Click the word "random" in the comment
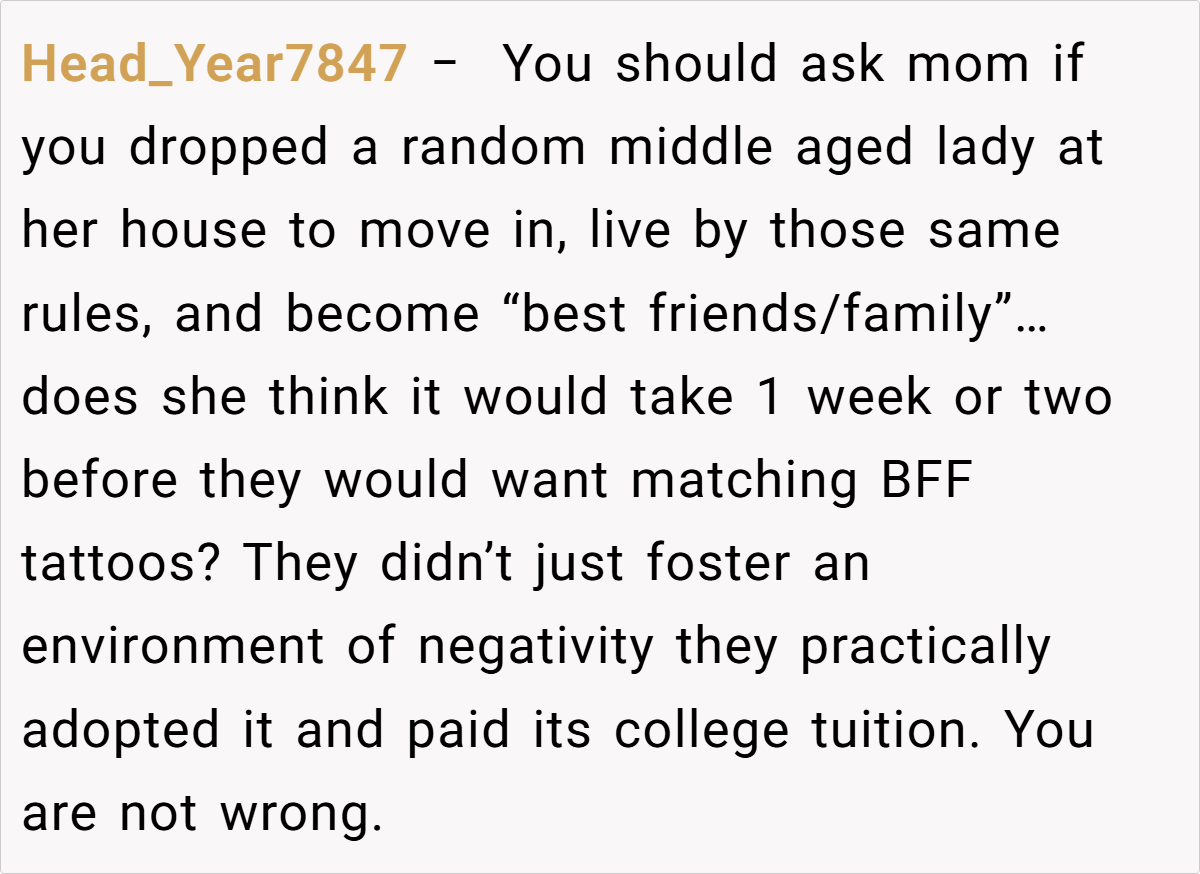This screenshot has height=874, width=1200. [x=494, y=148]
